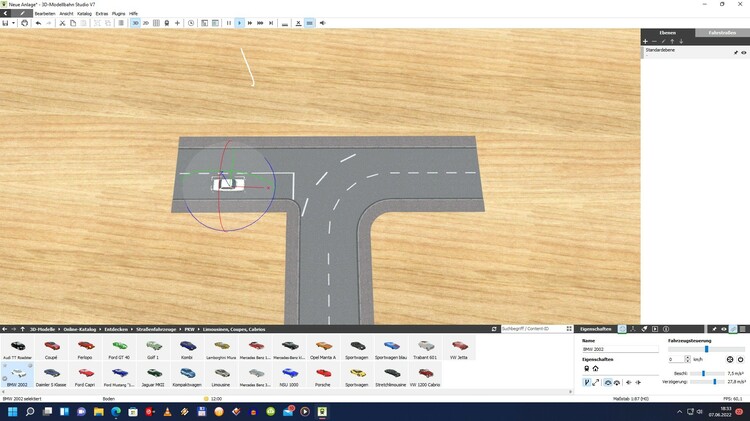Select the Standardebene layer row
The height and width of the screenshot is (421, 750).
tap(695, 53)
